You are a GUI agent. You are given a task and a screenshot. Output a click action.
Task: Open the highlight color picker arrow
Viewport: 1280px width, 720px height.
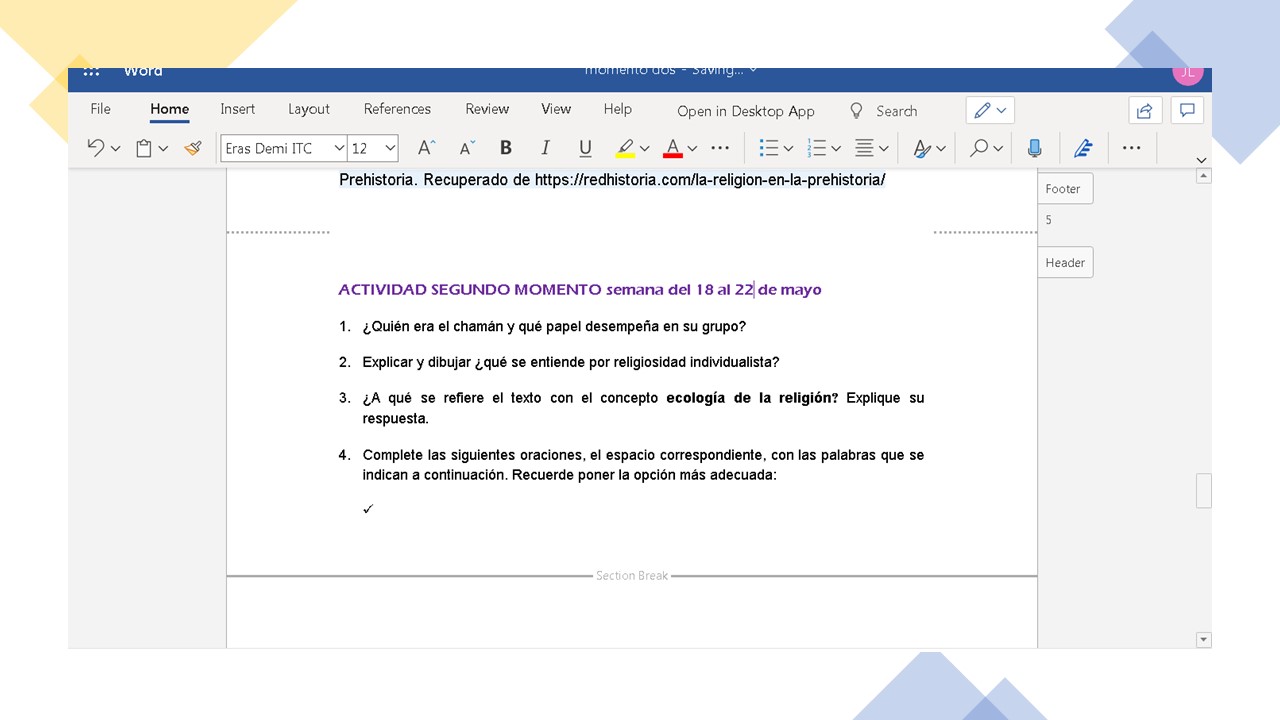click(644, 149)
